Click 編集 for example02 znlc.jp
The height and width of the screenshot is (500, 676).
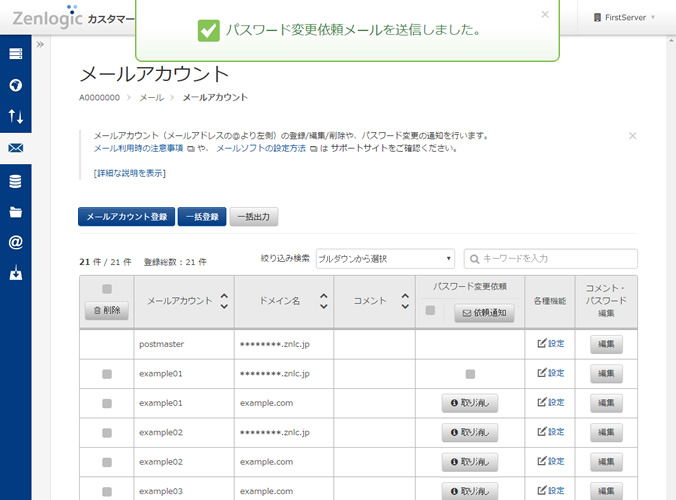click(x=606, y=432)
